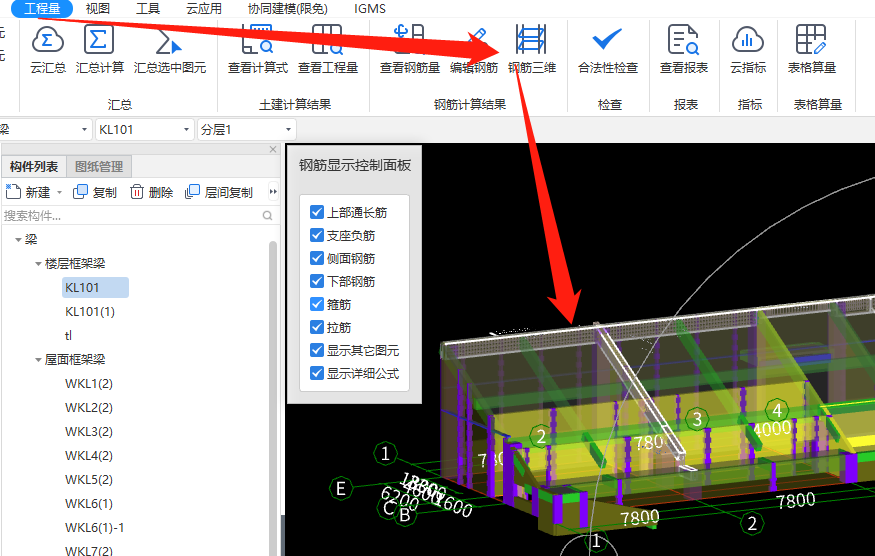The width and height of the screenshot is (875, 556).
Task: Select tl beam in component tree
Action: coord(68,335)
